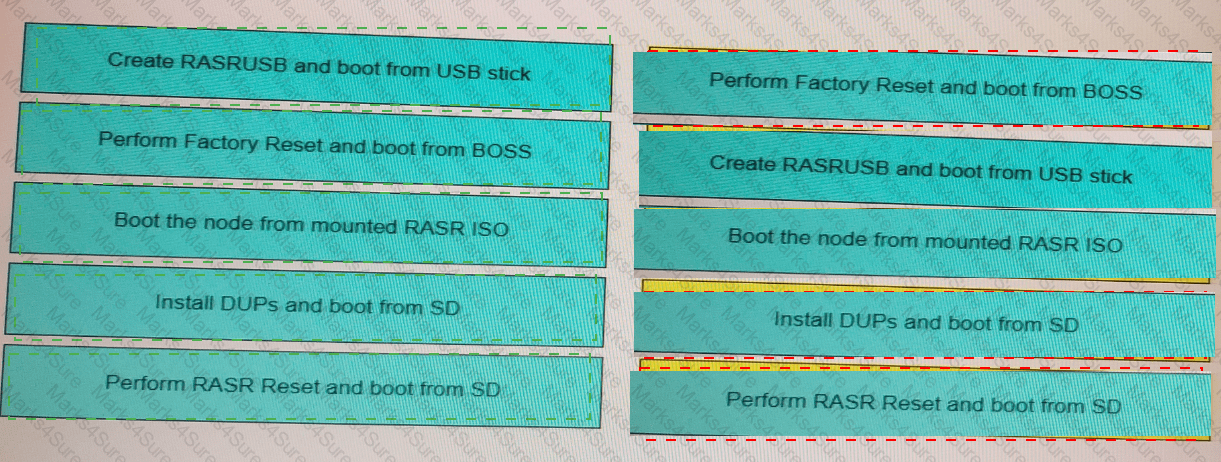1221x462 pixels.
Task: Pick left-column 'Boot the node from mounted RASR ISO'
Action: [x=310, y=226]
